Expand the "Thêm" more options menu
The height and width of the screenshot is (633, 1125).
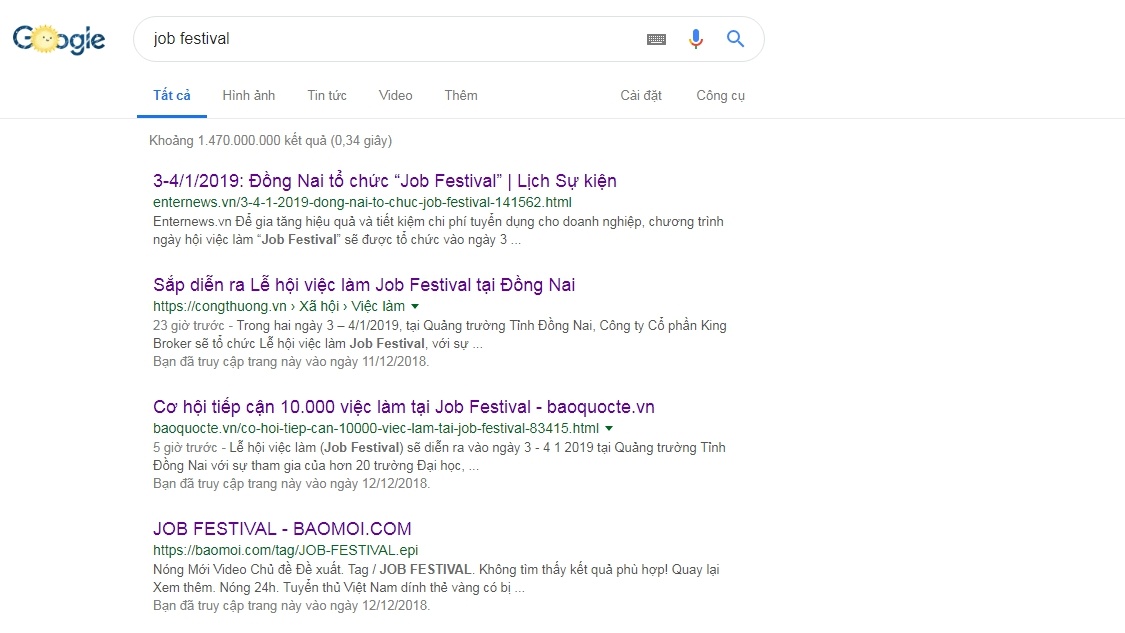461,95
